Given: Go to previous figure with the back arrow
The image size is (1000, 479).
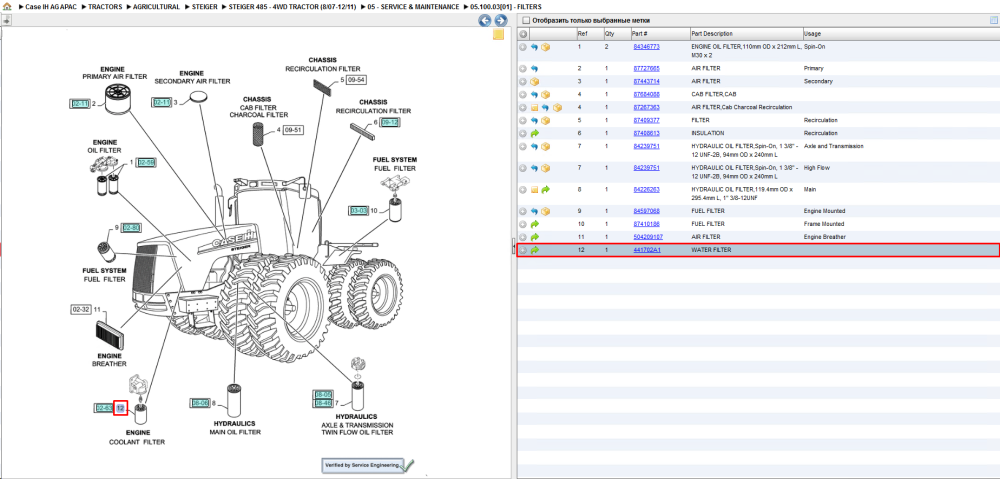Looking at the screenshot, I should pos(485,20).
